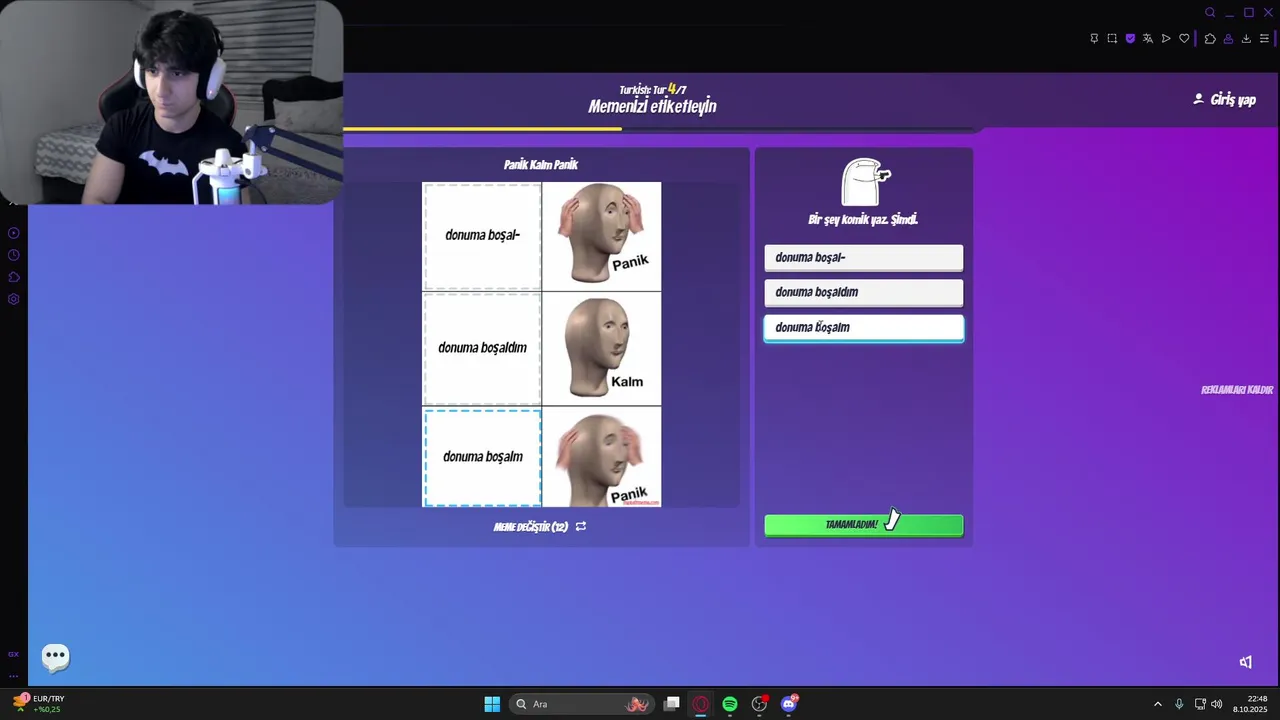Open the chat bubble icon
The image size is (1280, 720).
(x=56, y=657)
